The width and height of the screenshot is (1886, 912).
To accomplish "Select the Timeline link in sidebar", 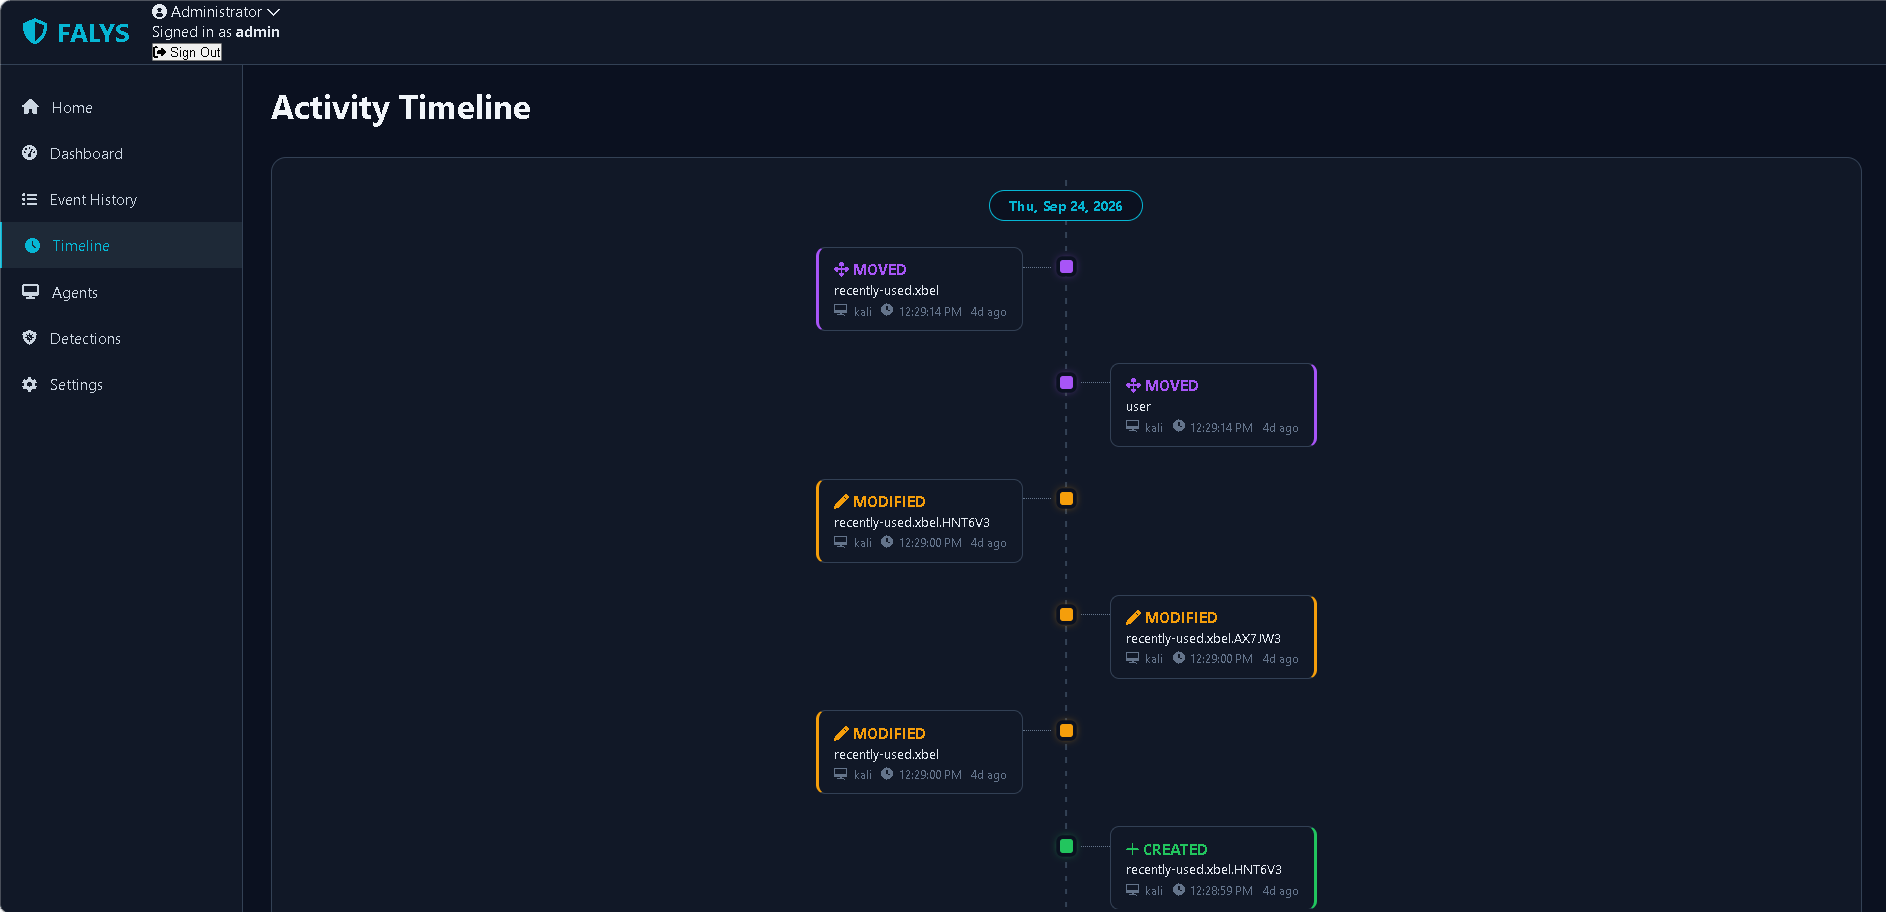I will (x=121, y=245).
